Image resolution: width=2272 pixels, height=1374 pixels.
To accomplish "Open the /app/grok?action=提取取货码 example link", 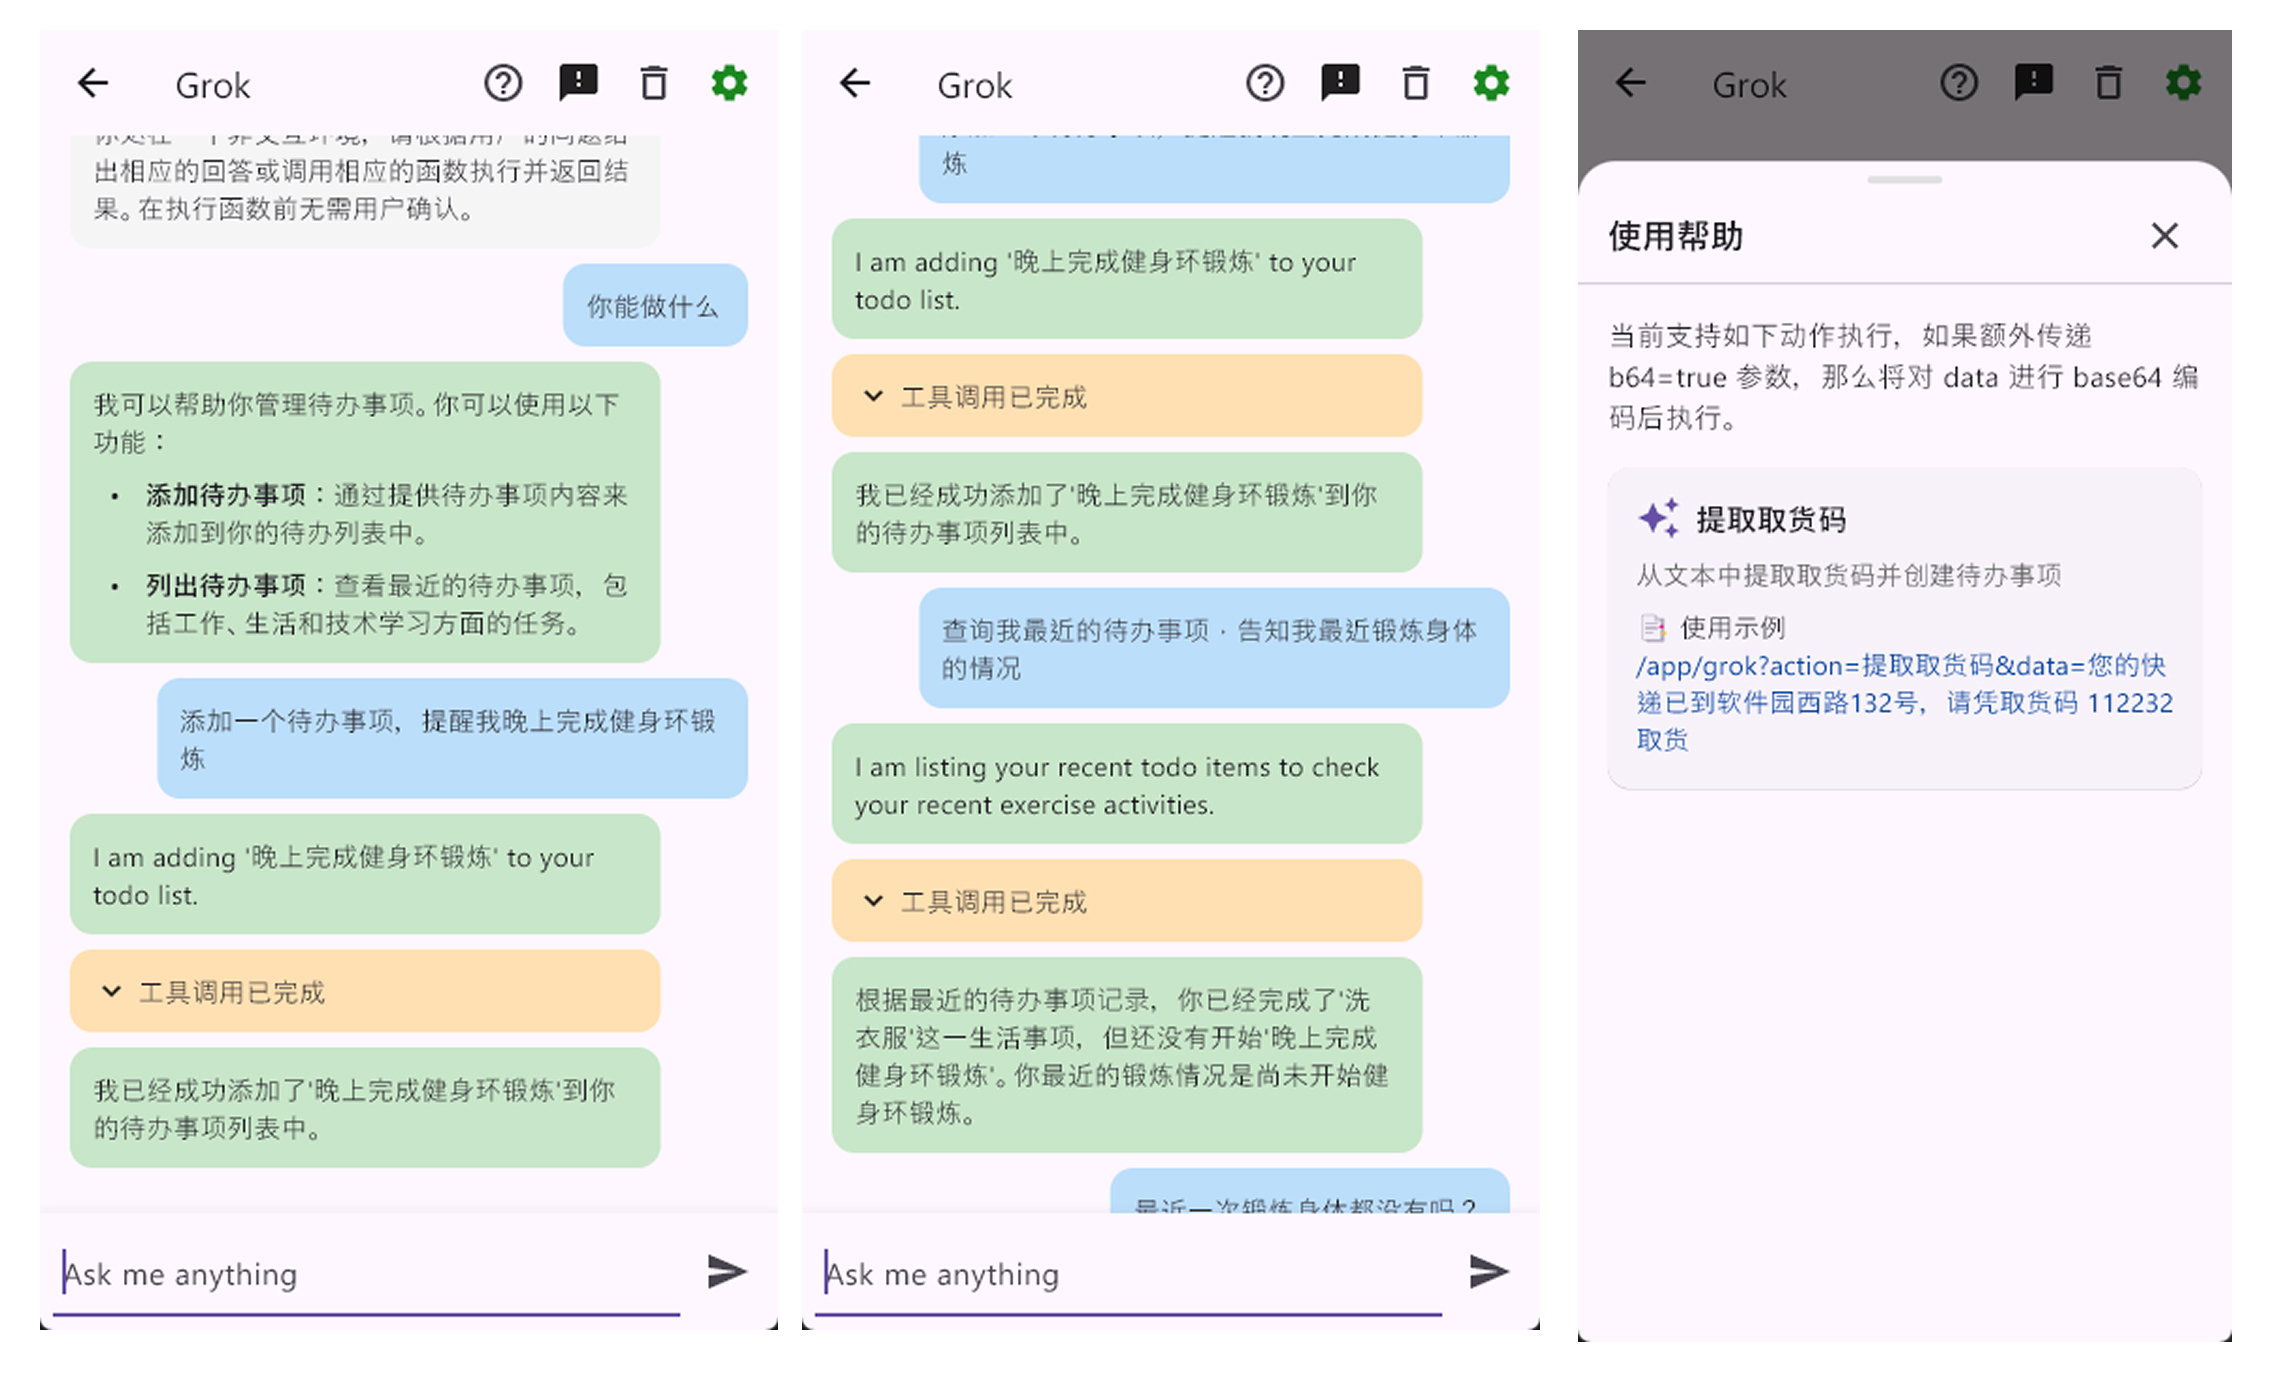I will tap(1904, 702).
